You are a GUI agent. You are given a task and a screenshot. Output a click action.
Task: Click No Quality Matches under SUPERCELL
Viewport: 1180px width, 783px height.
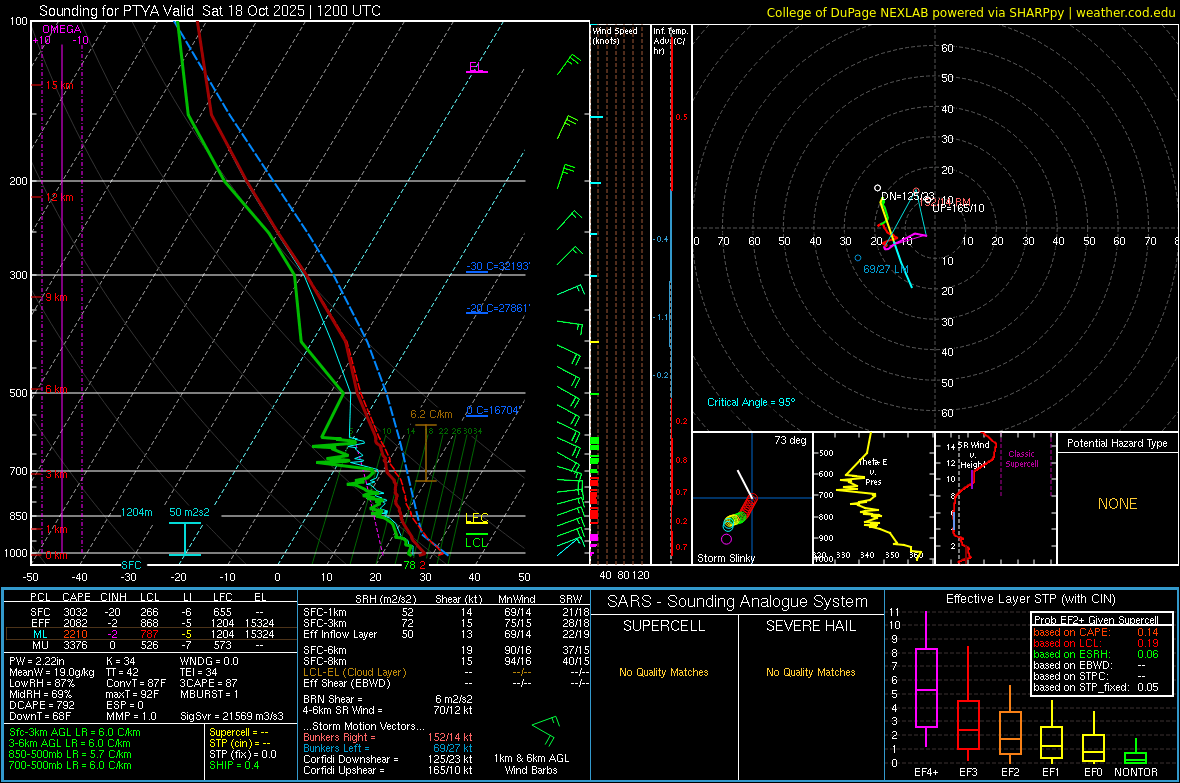(x=664, y=672)
